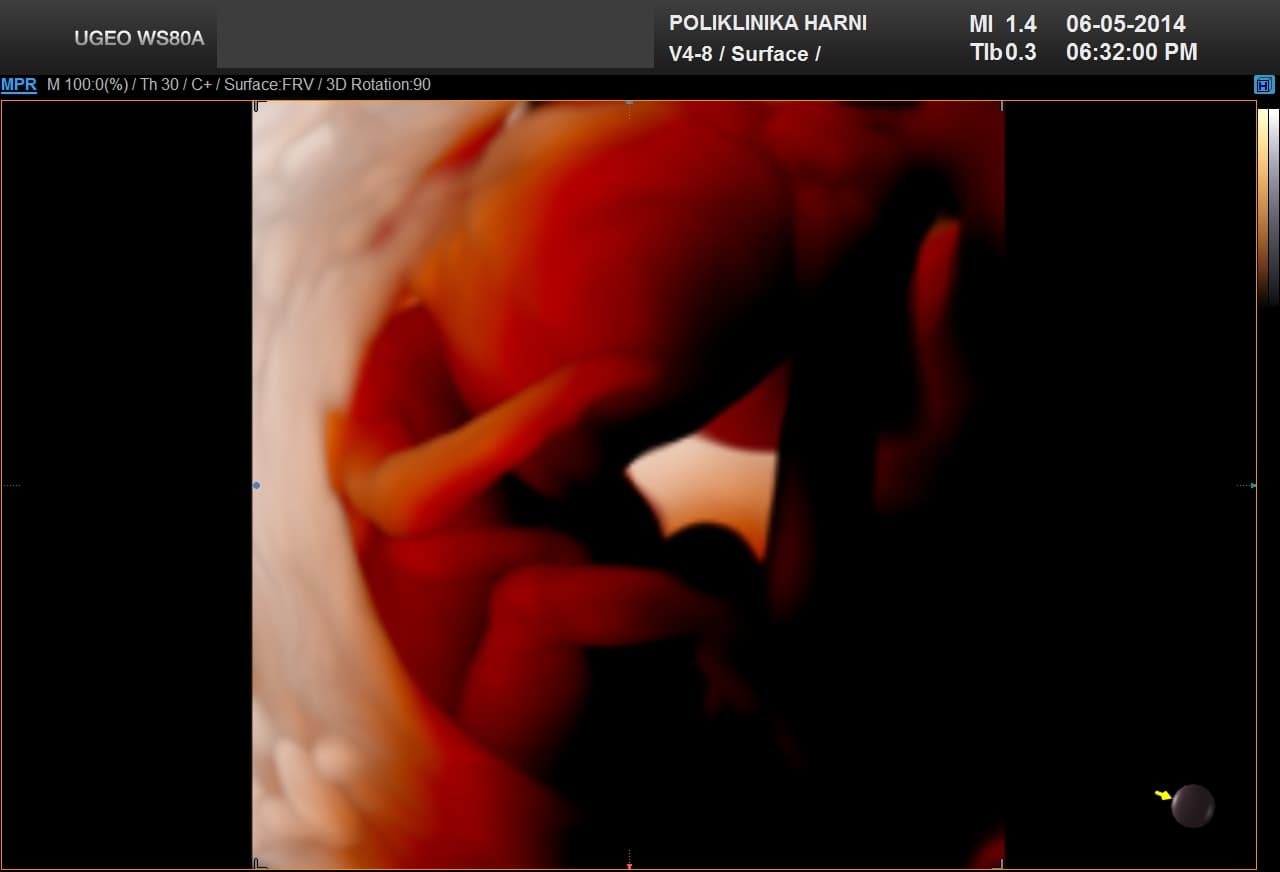Click the top-right ROI corner bracket
This screenshot has height=872, width=1280.
[x=1001, y=105]
